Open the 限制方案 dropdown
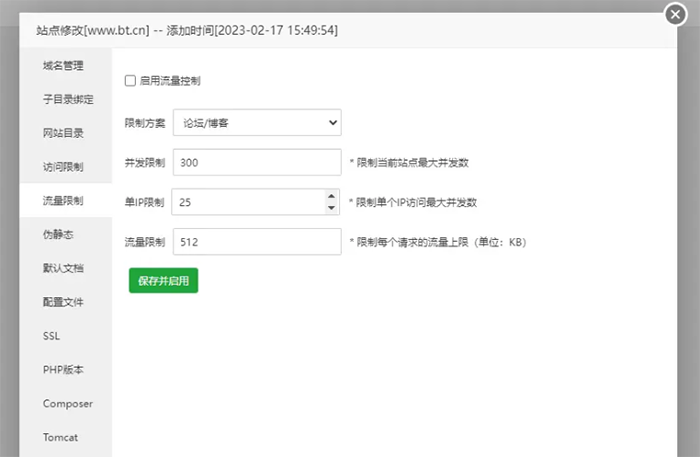This screenshot has width=700, height=457. pyautogui.click(x=257, y=123)
